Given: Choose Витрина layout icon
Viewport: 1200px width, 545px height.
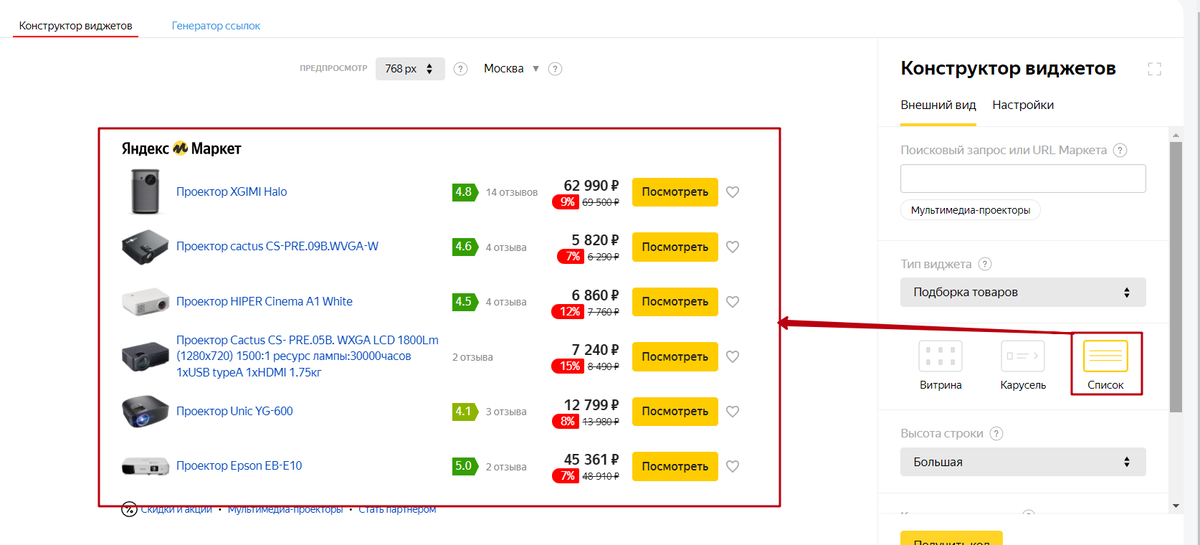Looking at the screenshot, I should click(x=940, y=357).
